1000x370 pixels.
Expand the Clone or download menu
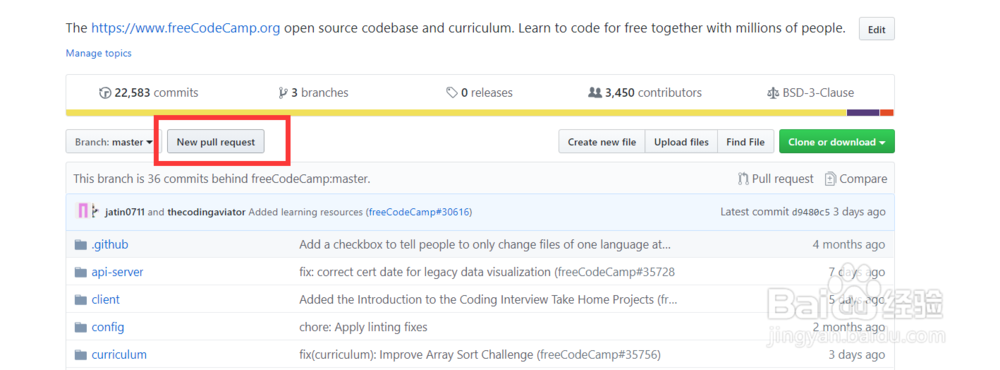coord(837,142)
